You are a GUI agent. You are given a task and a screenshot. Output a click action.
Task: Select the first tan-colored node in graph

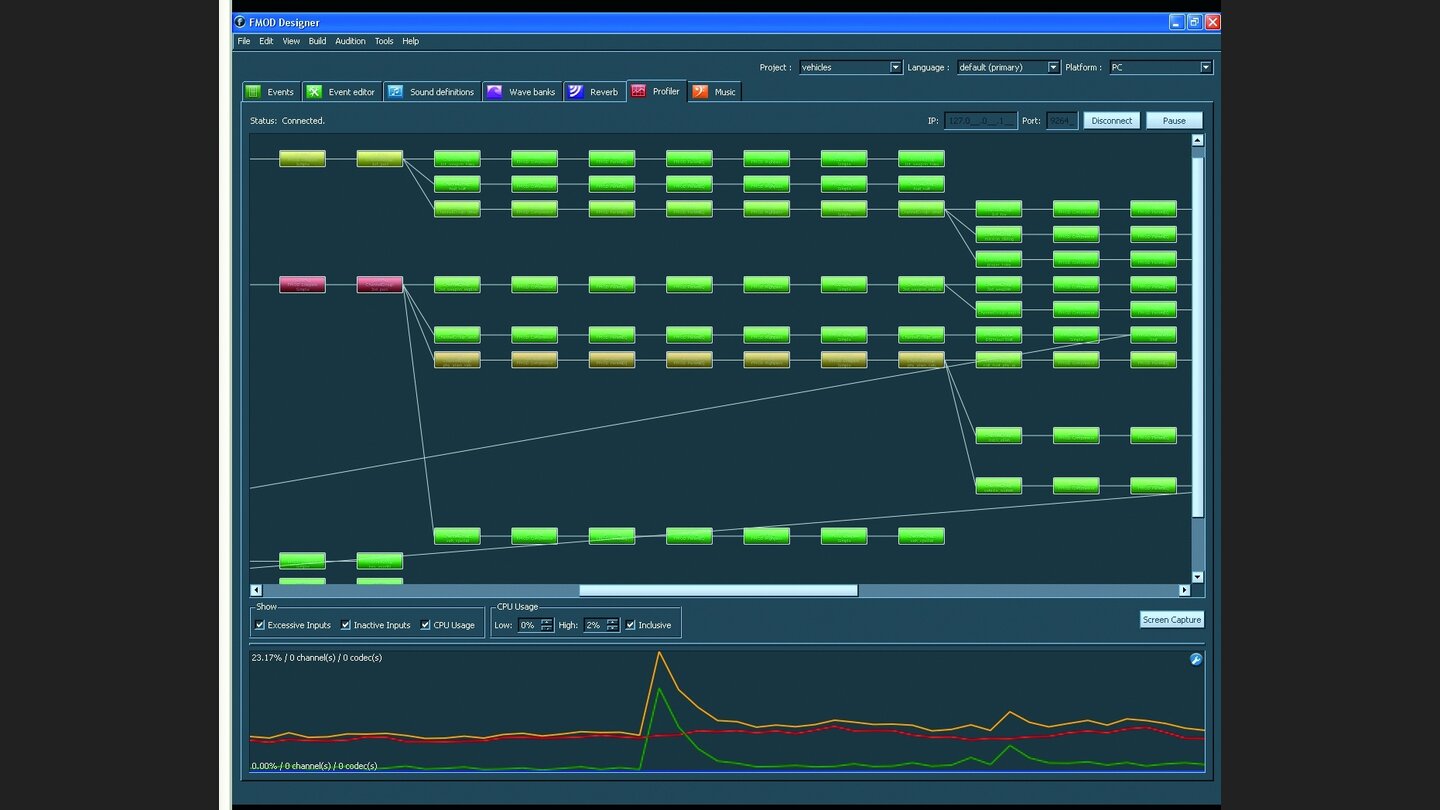457,360
